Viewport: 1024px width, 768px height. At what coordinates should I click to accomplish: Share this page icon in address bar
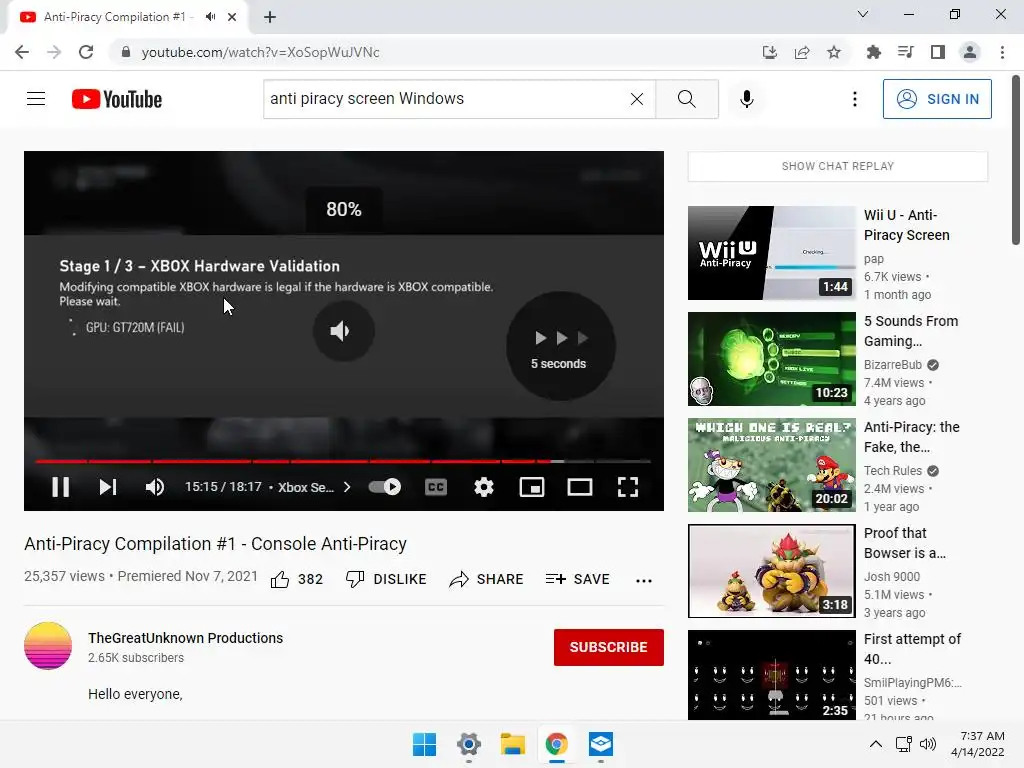(801, 52)
